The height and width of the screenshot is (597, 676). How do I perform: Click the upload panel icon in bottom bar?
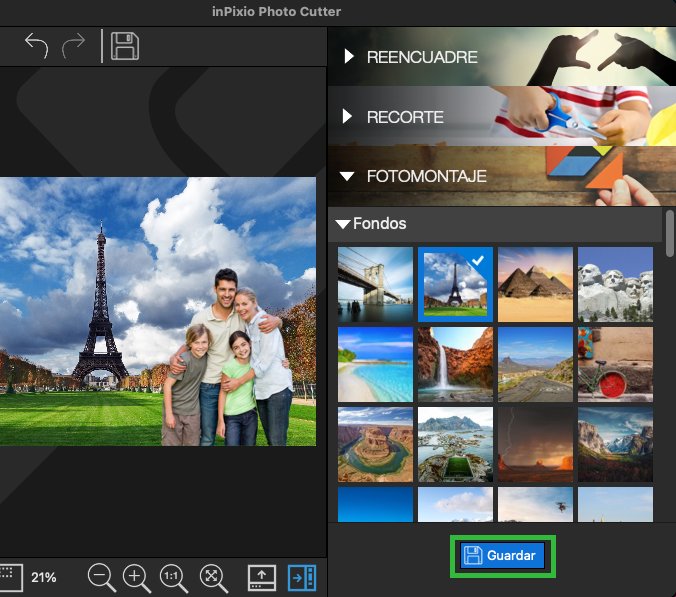coord(261,577)
